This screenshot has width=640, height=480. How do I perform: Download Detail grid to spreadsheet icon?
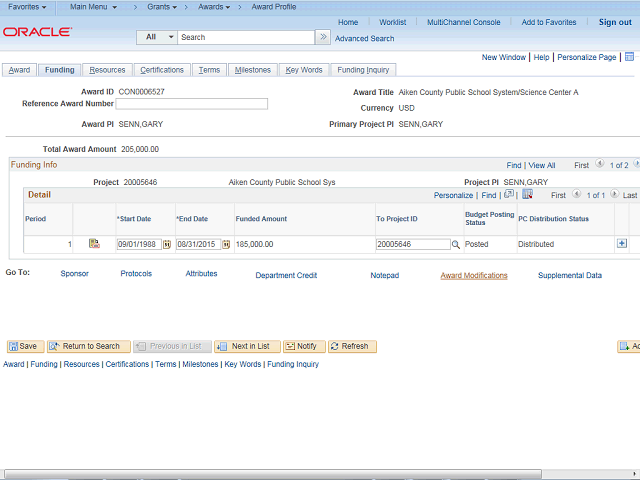527,194
